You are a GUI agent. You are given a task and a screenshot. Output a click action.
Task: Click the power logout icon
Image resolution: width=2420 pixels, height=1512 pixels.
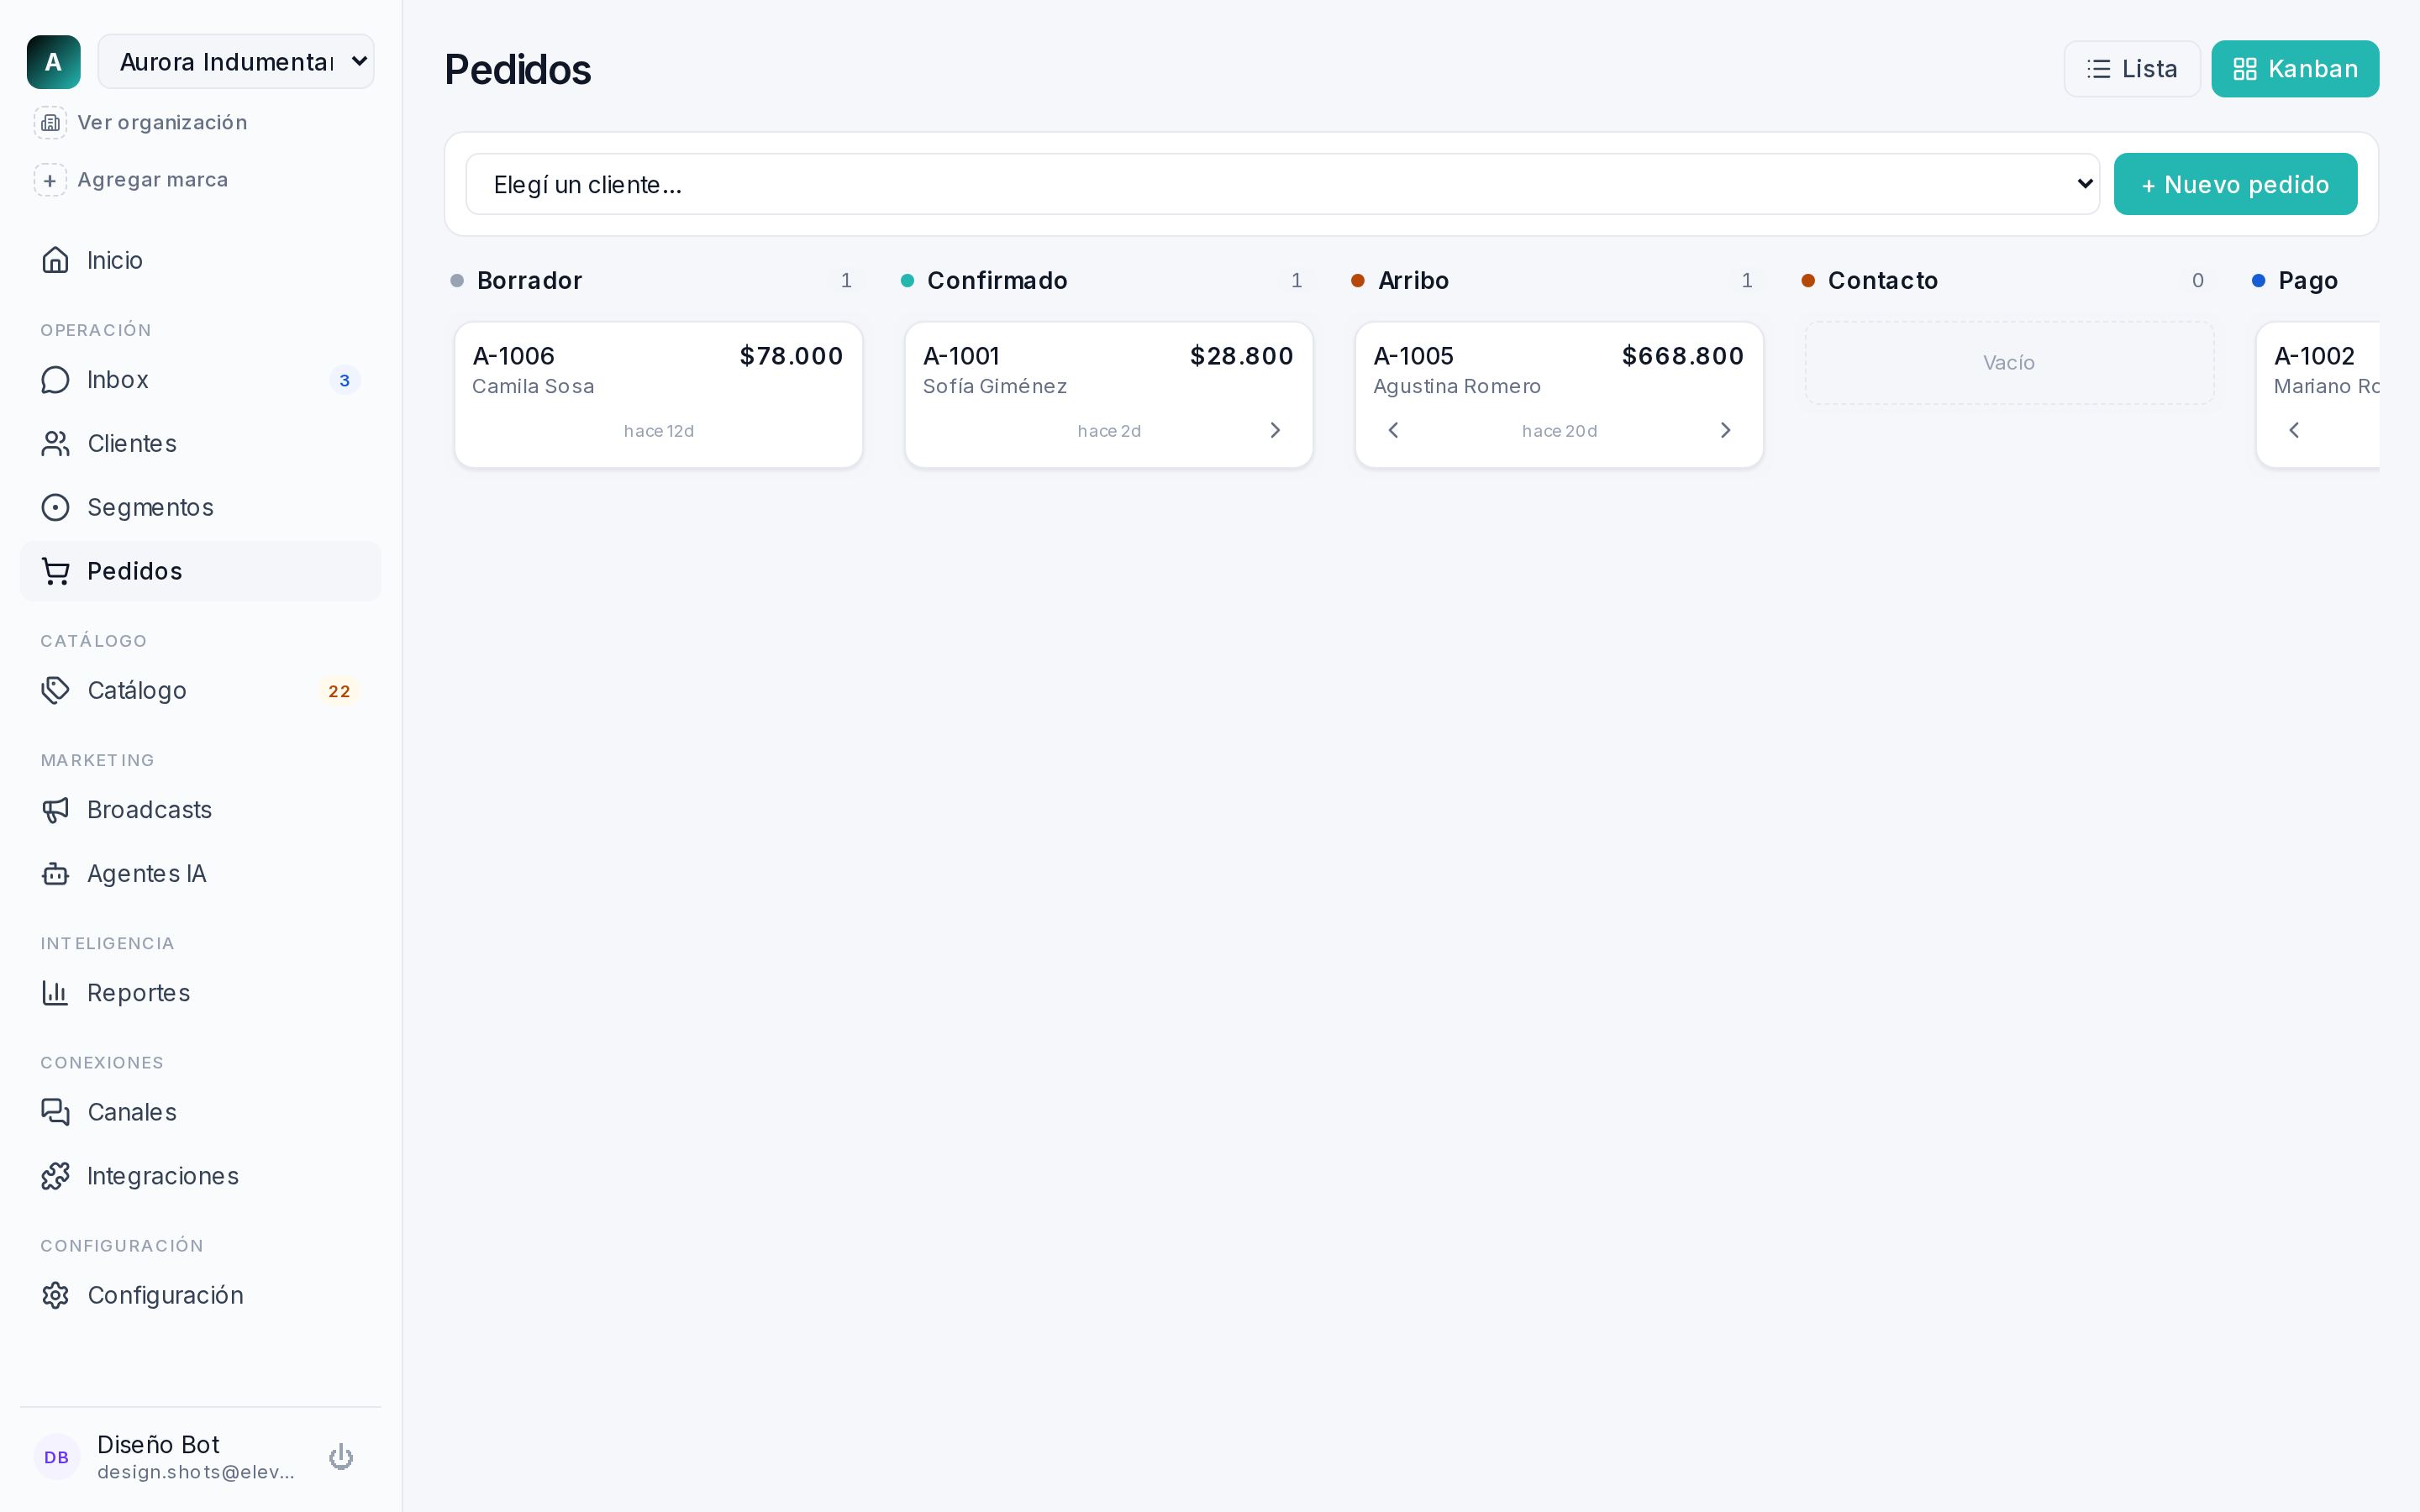point(341,1456)
